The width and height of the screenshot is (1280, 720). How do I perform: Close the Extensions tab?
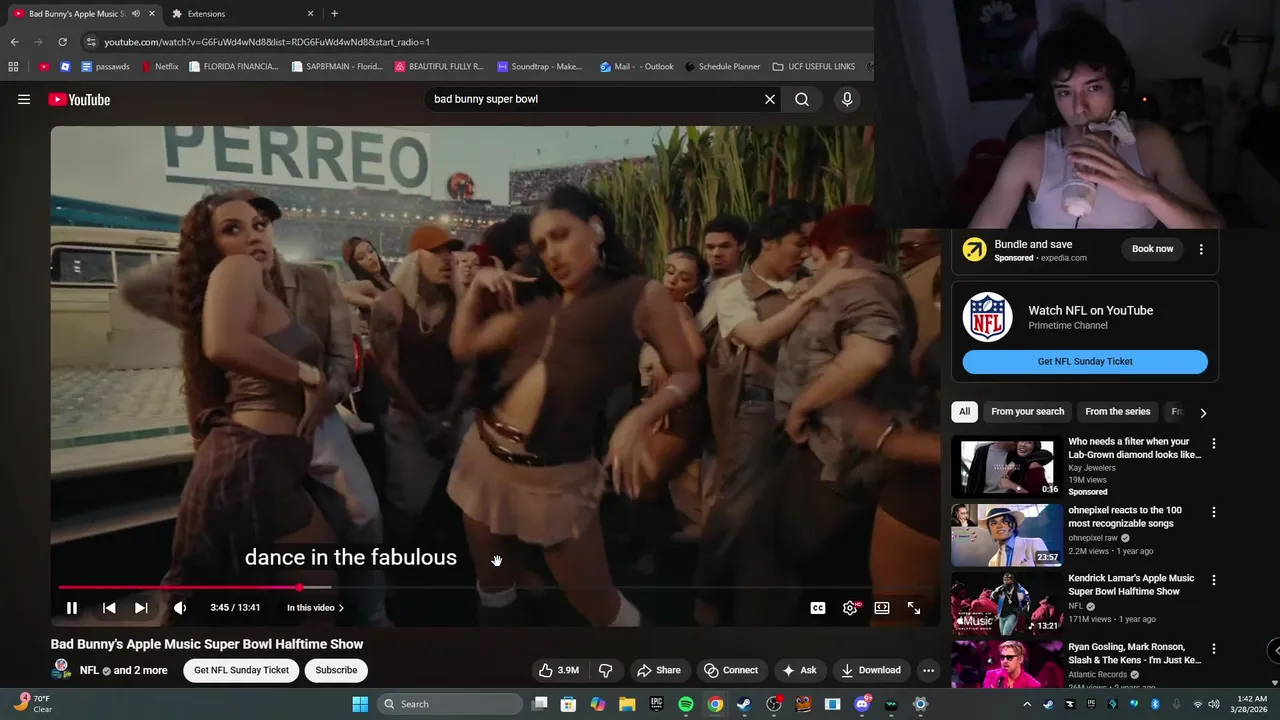tap(310, 14)
